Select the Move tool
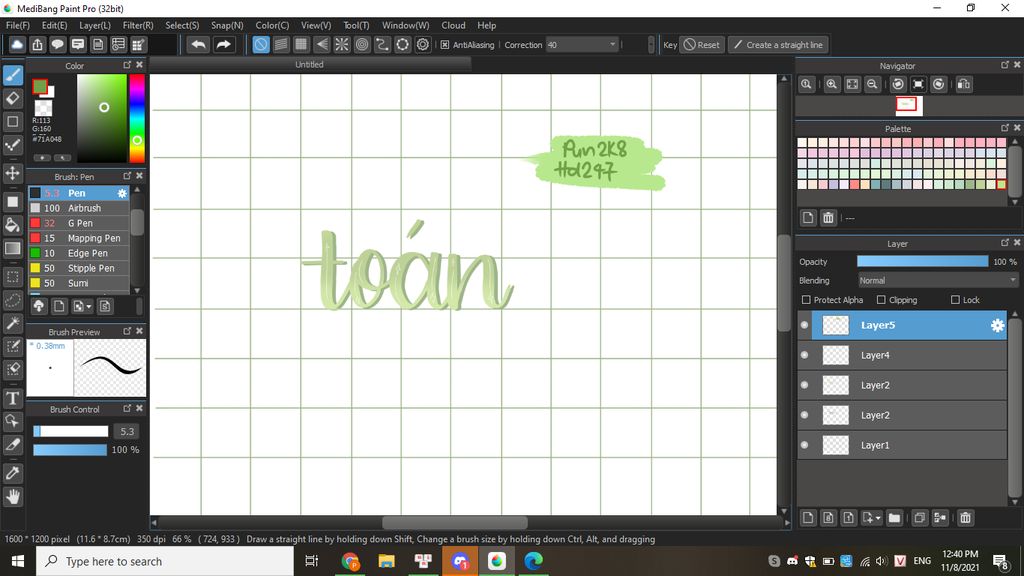1024x576 pixels. coord(13,173)
